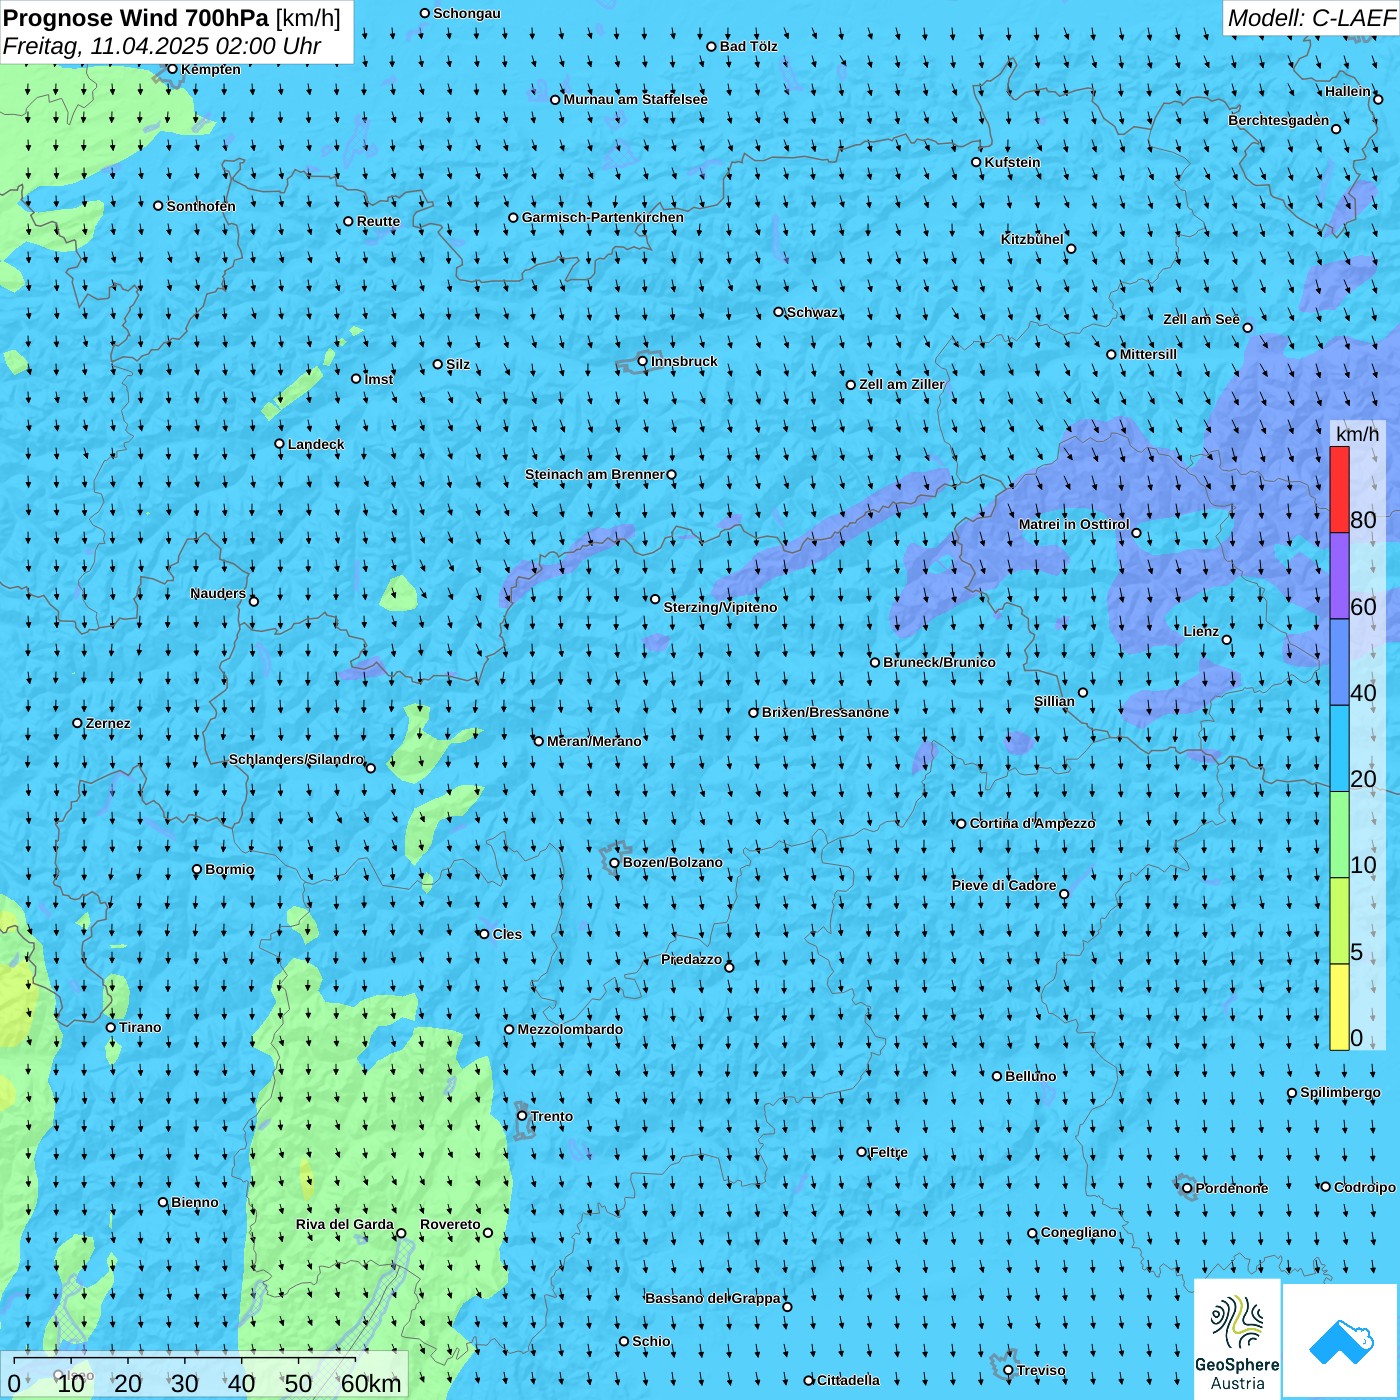Click the Trento city marker
This screenshot has height=1400, width=1400.
tap(522, 1116)
